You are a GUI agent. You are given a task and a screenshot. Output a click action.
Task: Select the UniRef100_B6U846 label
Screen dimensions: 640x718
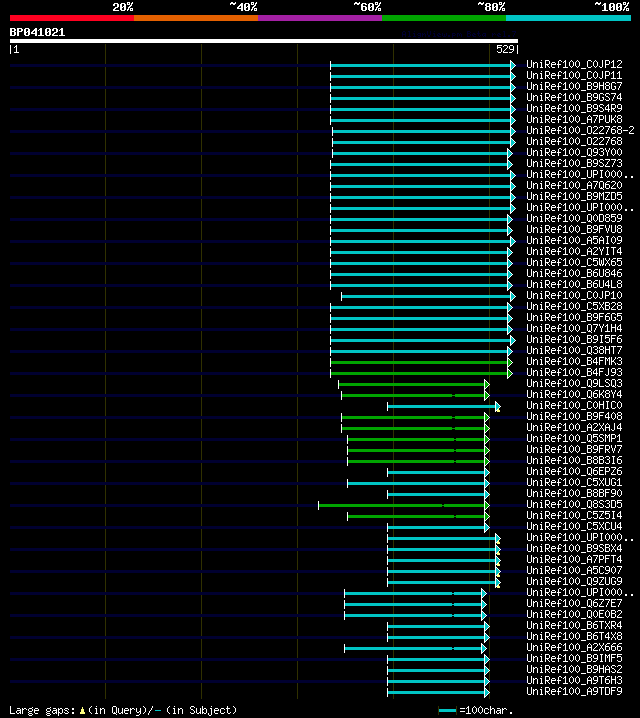pyautogui.click(x=574, y=273)
